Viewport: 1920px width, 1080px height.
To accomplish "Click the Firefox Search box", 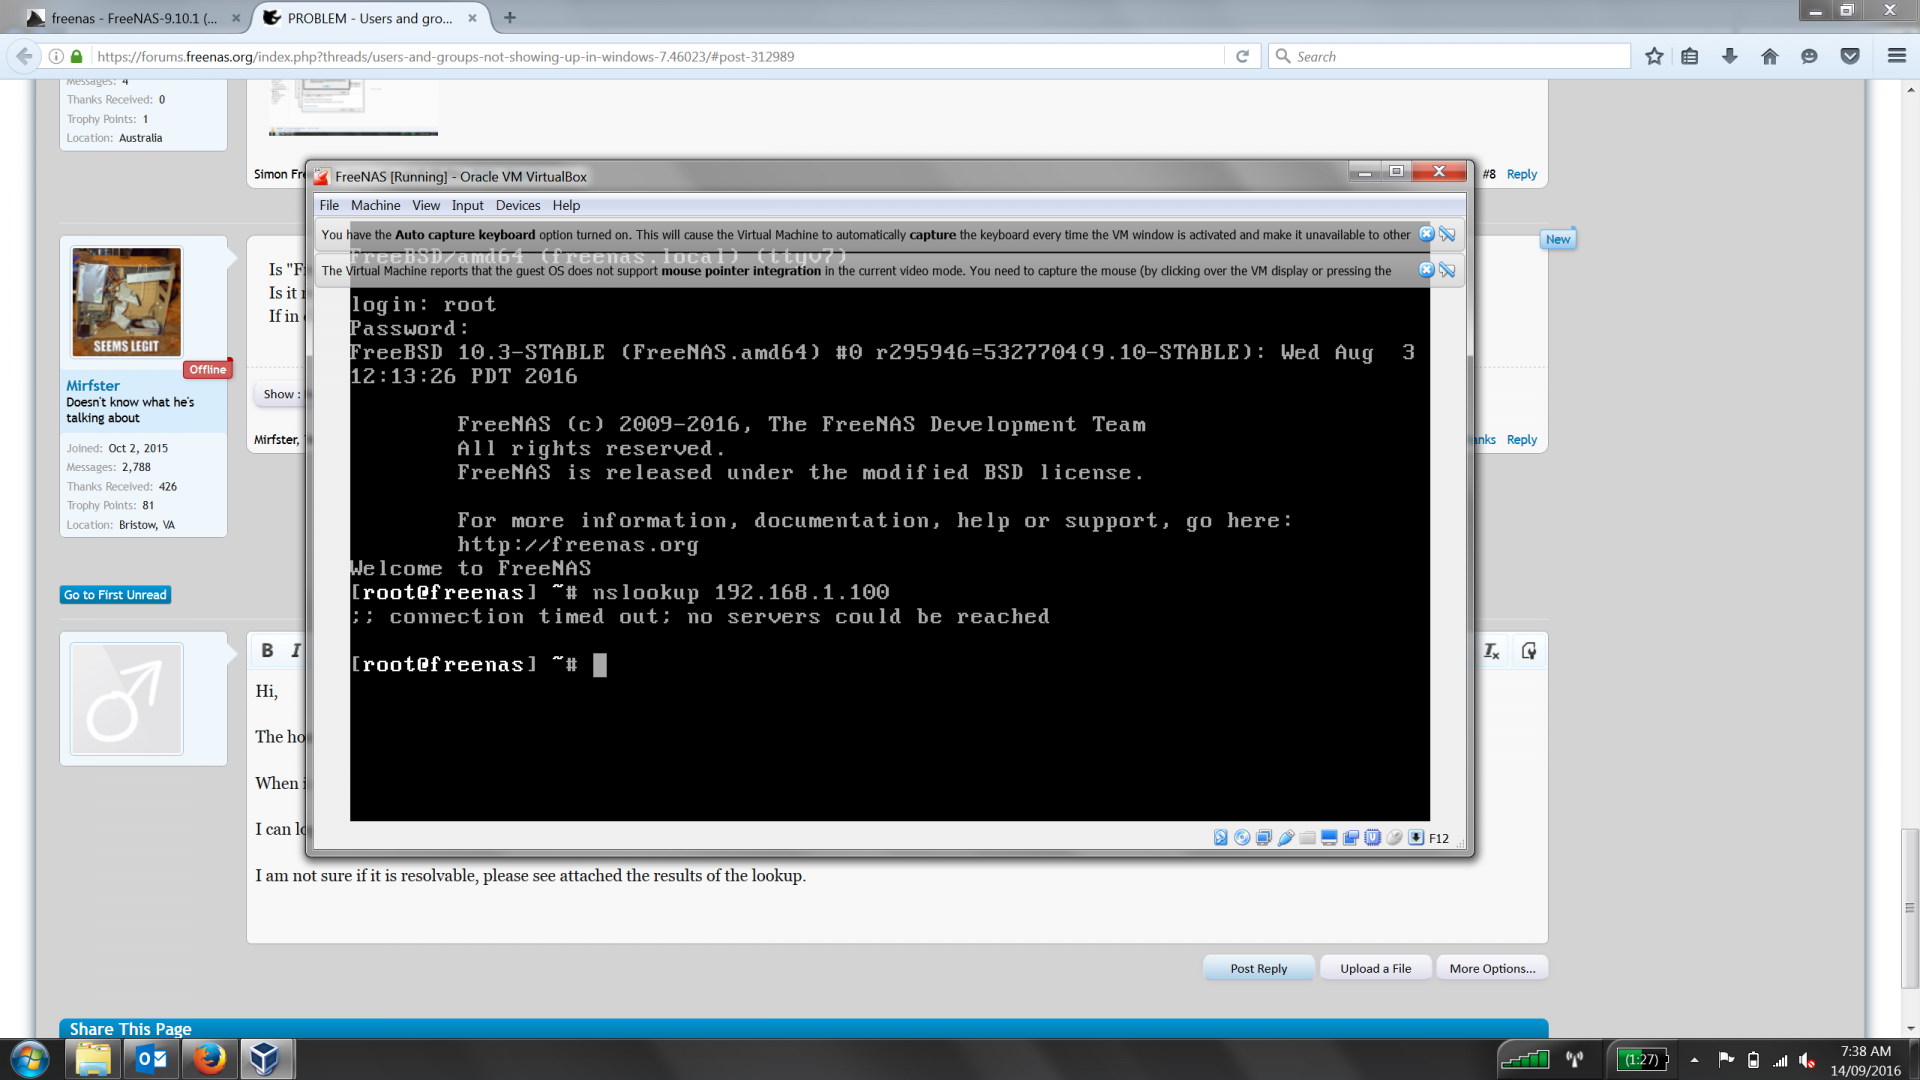I will click(x=1450, y=56).
